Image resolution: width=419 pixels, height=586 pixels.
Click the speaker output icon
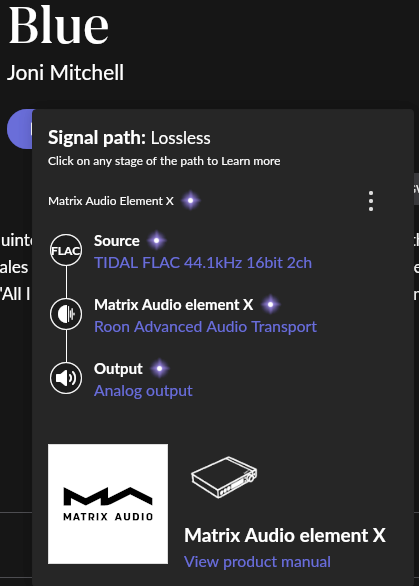(66, 378)
